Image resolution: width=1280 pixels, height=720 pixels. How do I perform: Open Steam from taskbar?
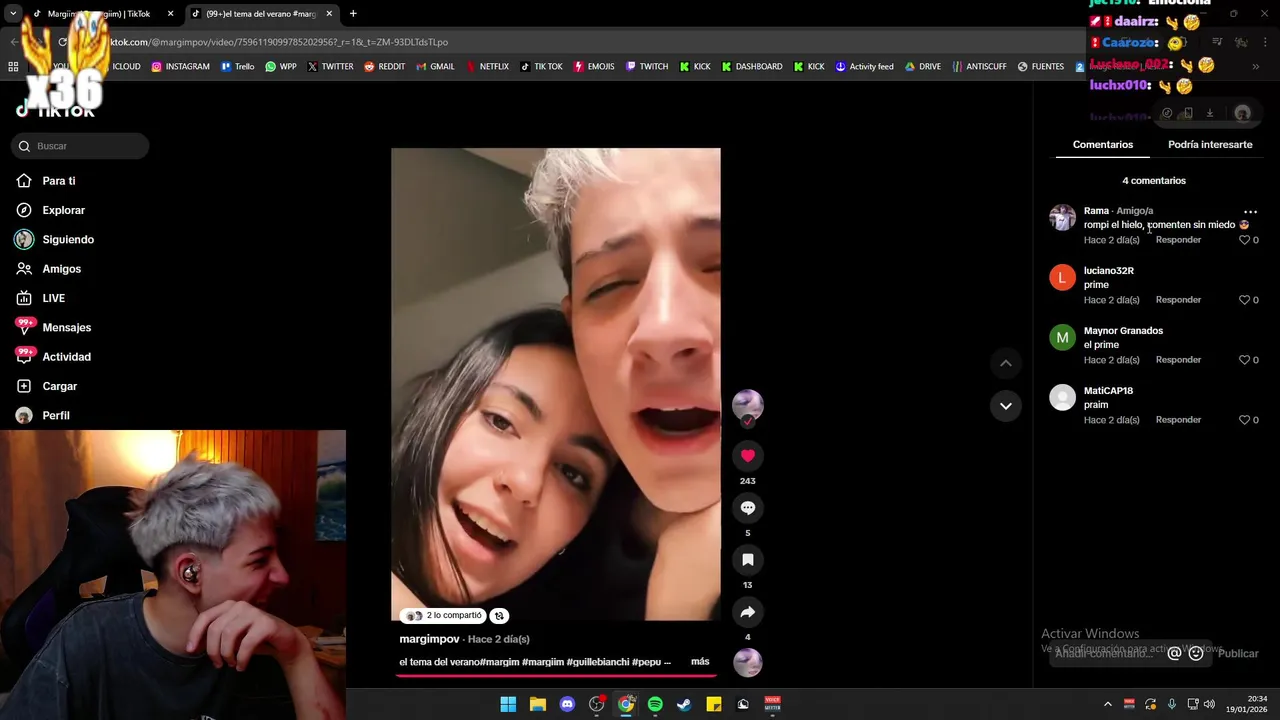click(x=684, y=704)
